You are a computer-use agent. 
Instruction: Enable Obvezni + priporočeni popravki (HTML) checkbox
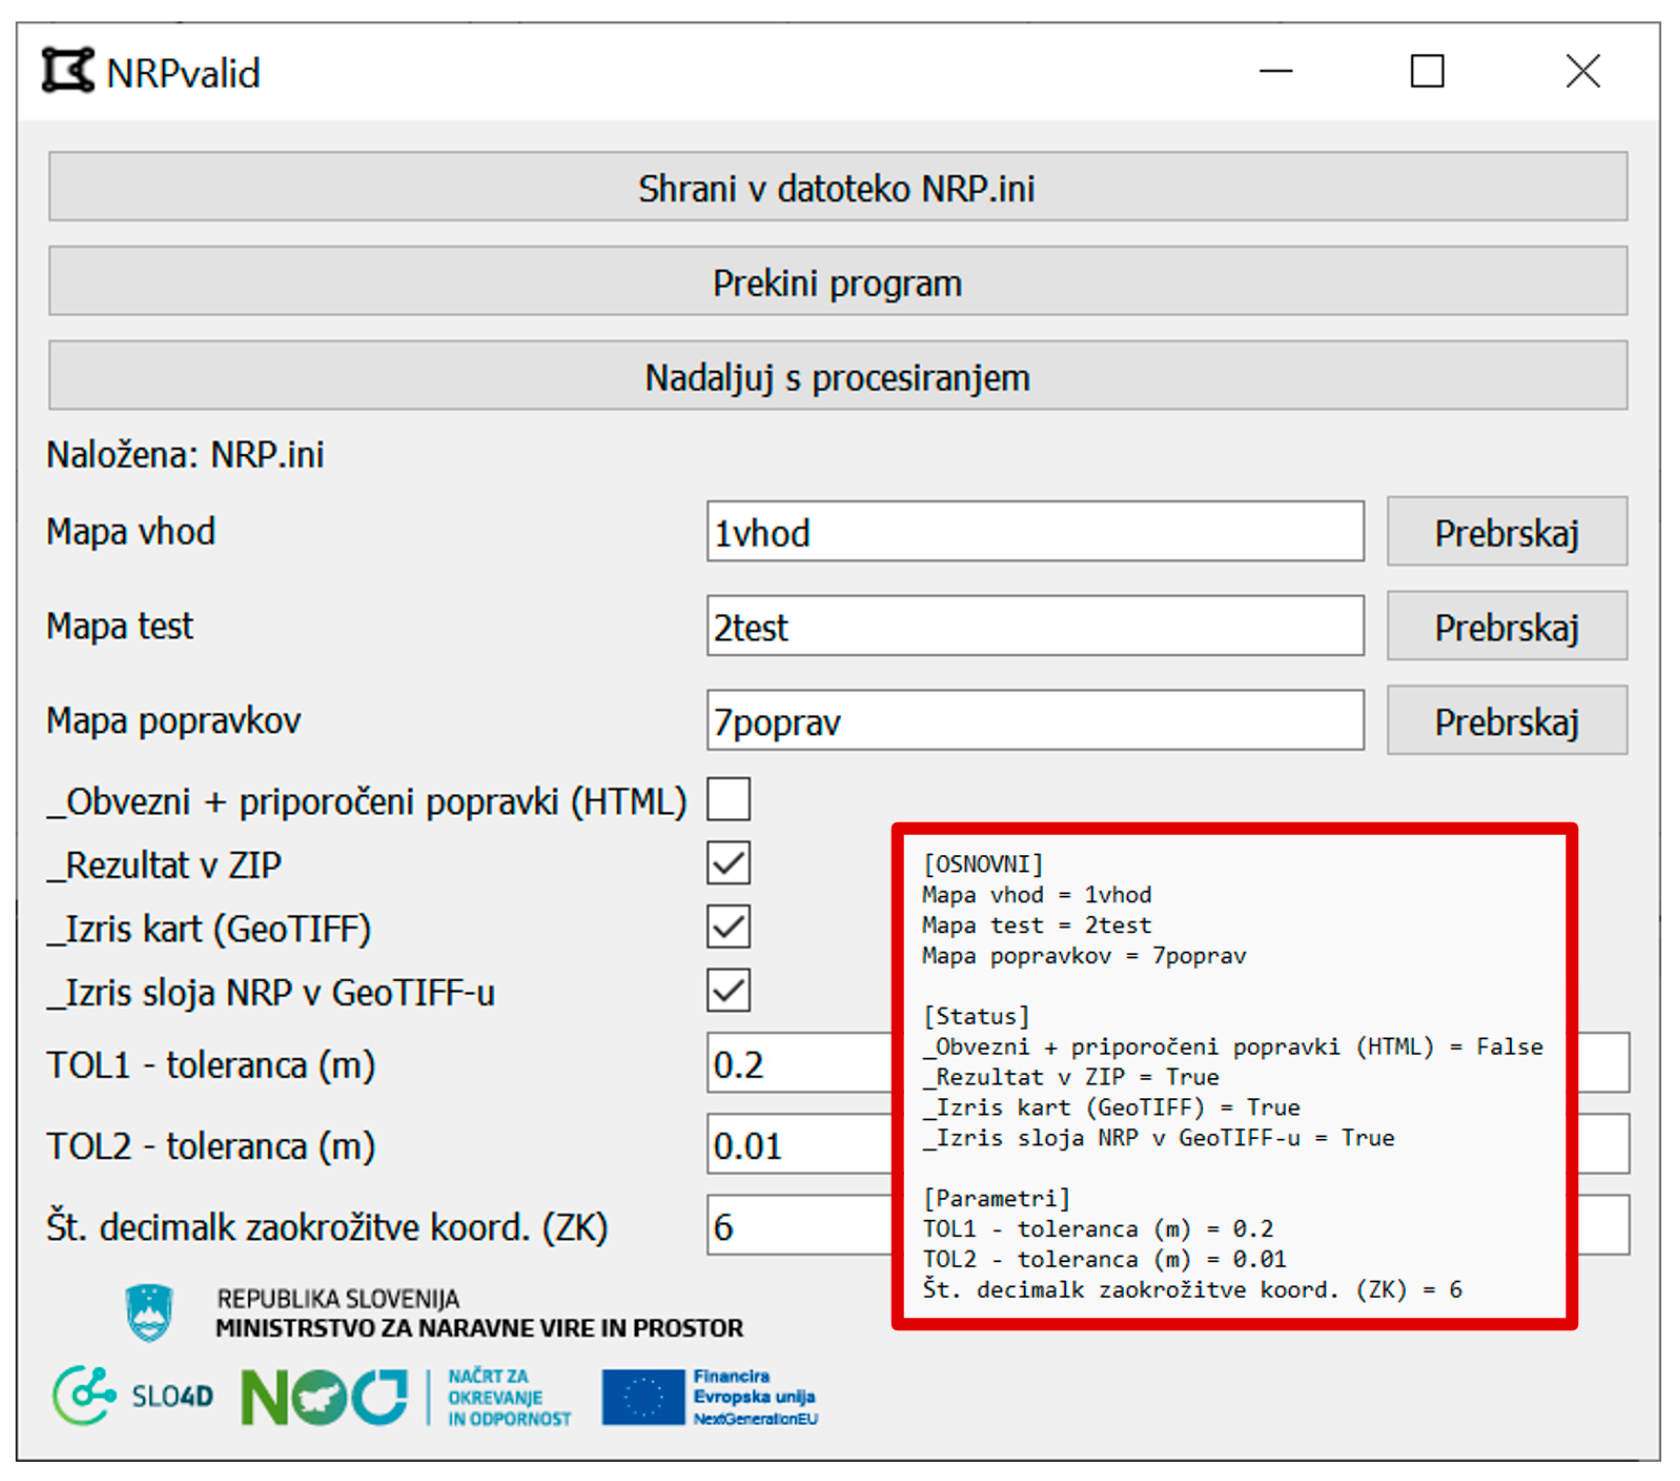(728, 800)
